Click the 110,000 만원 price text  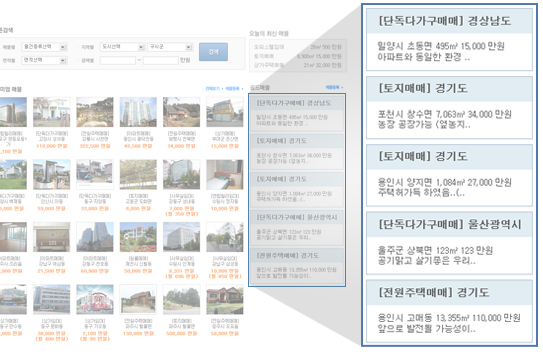pos(52,146)
